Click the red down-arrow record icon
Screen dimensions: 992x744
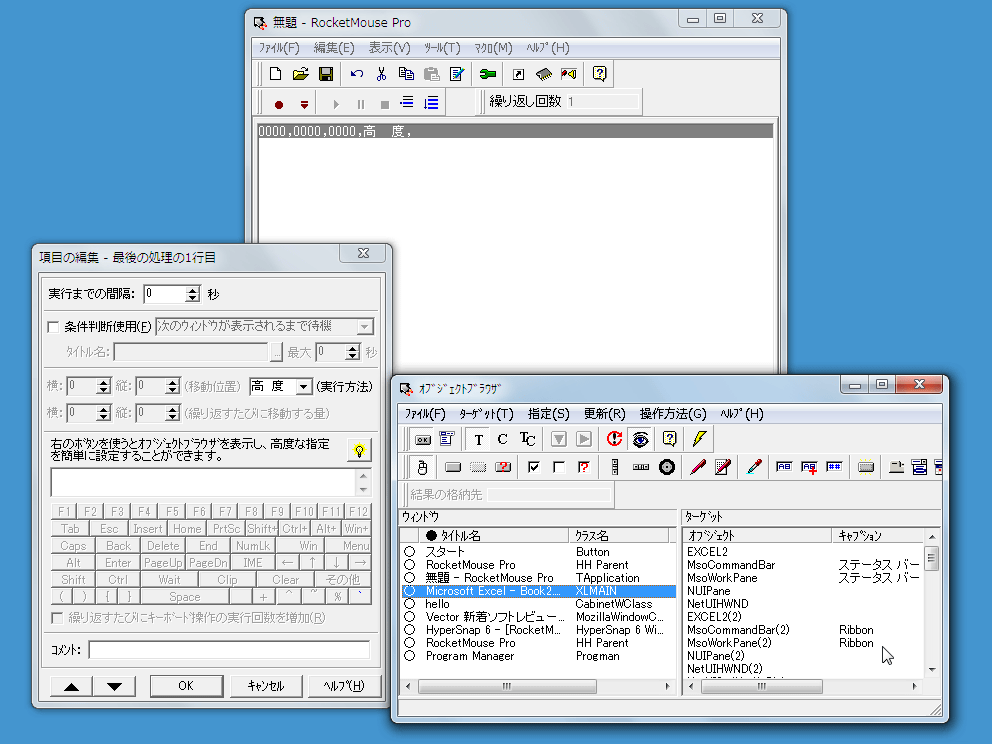coord(304,104)
